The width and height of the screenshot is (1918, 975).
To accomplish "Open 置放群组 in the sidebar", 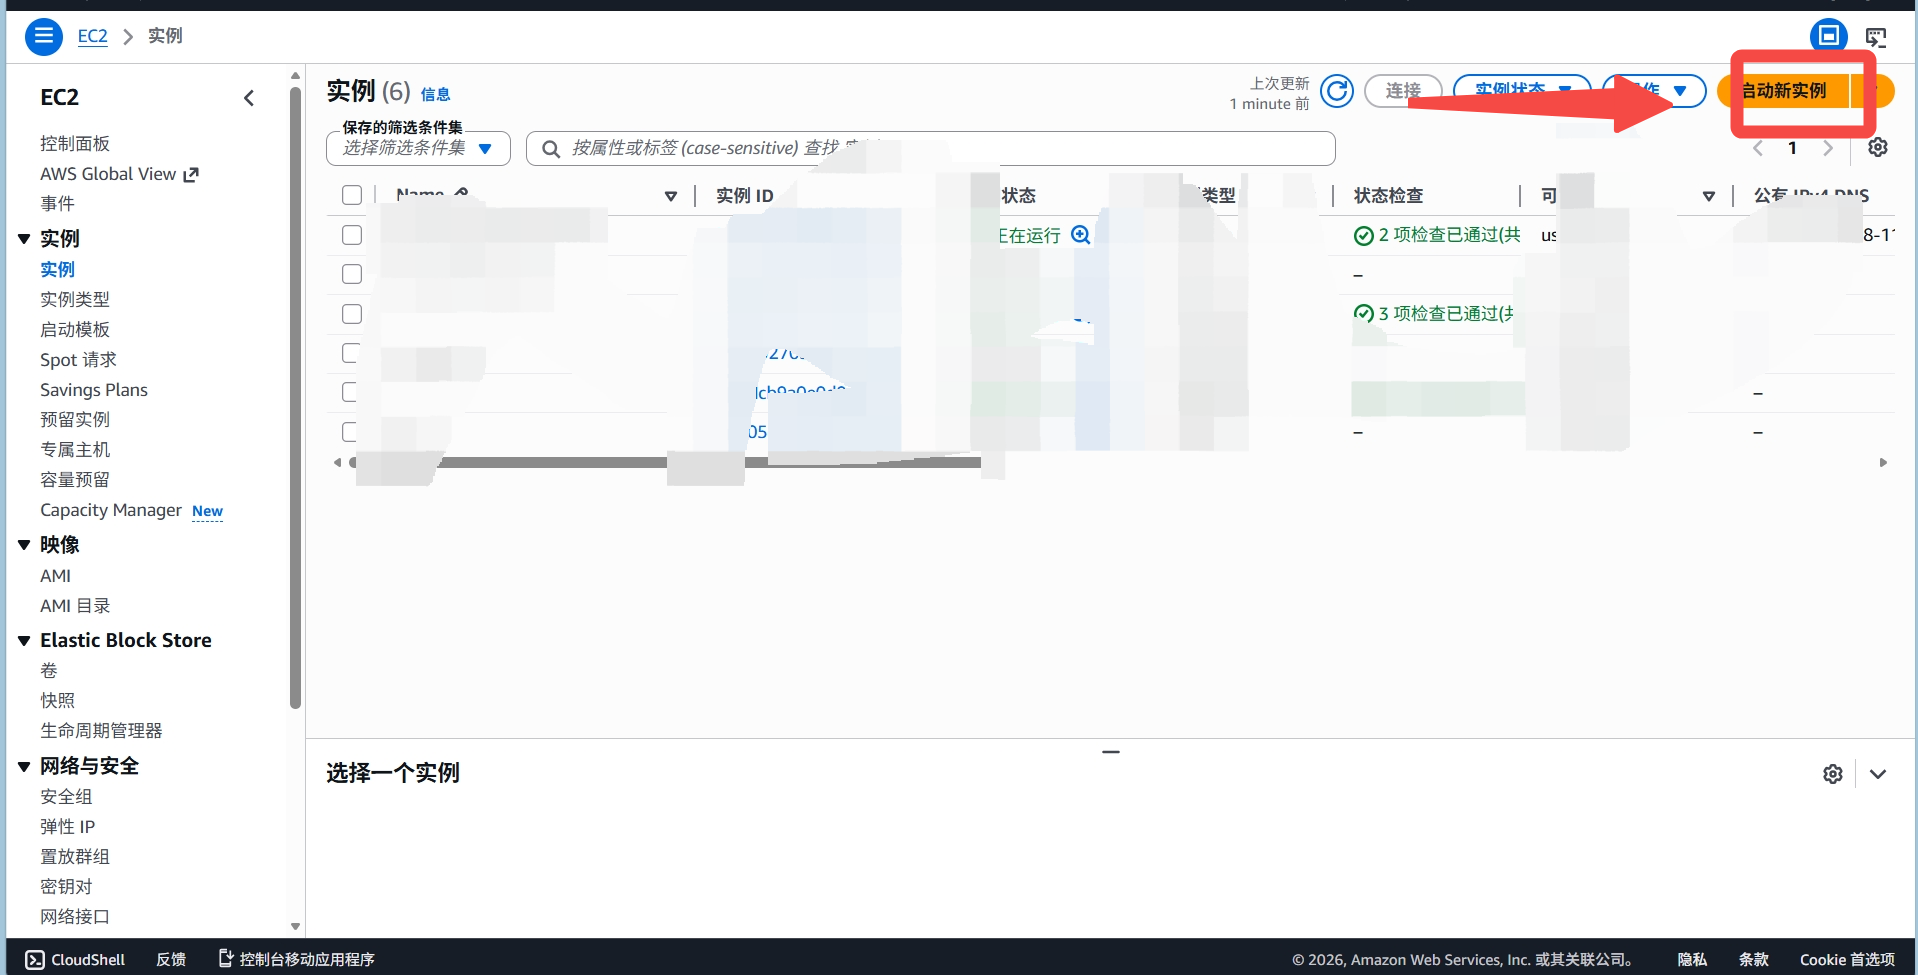I will tap(75, 857).
